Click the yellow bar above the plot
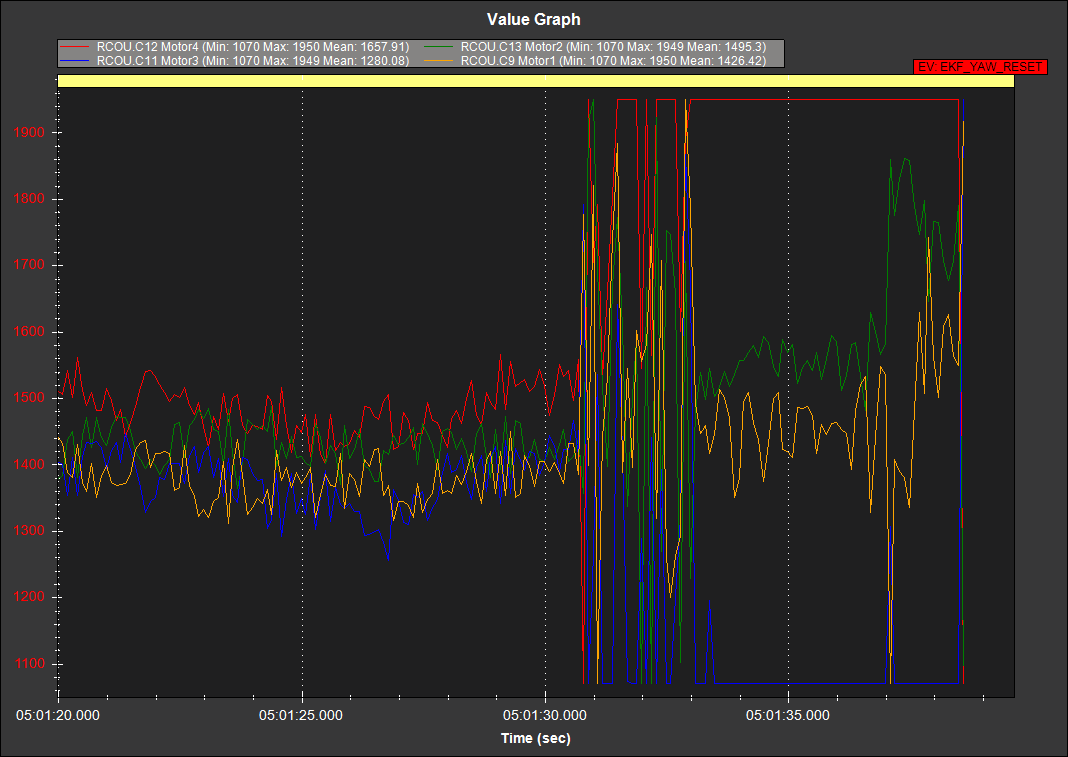This screenshot has height=757, width=1068. 535,81
